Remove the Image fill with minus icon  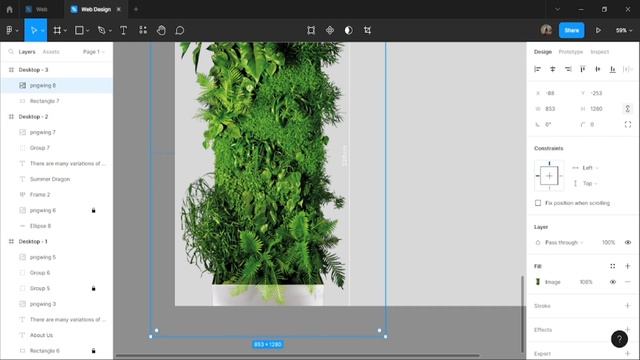pyautogui.click(x=628, y=282)
